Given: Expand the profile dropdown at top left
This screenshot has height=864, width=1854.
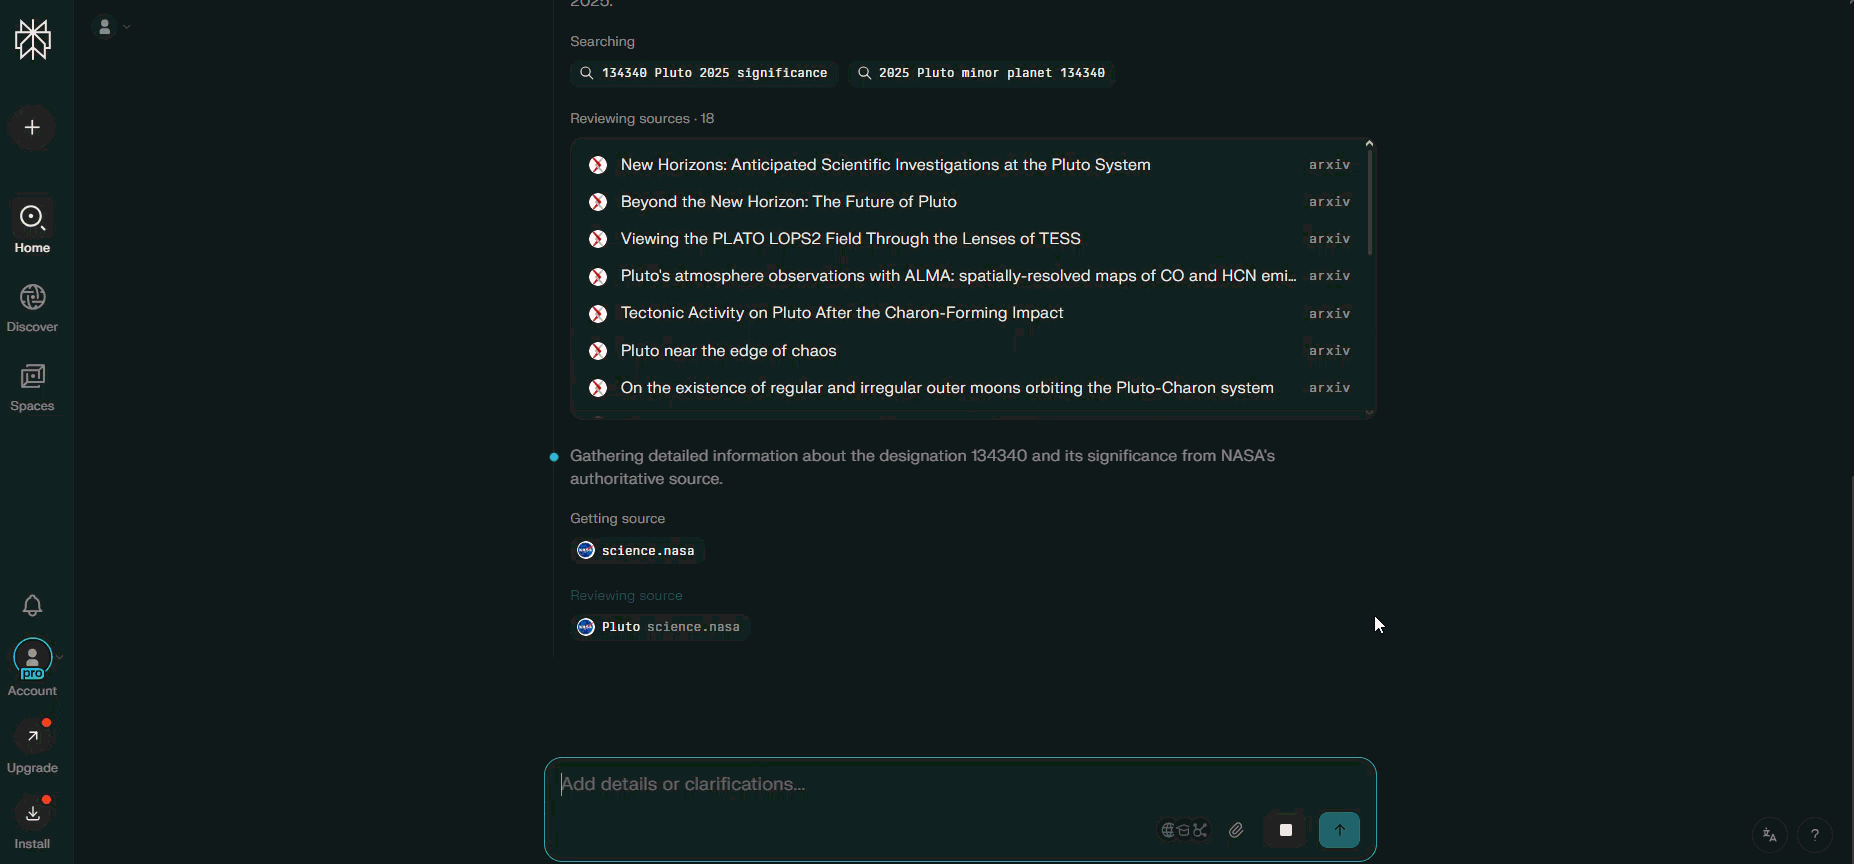Looking at the screenshot, I should coord(111,27).
